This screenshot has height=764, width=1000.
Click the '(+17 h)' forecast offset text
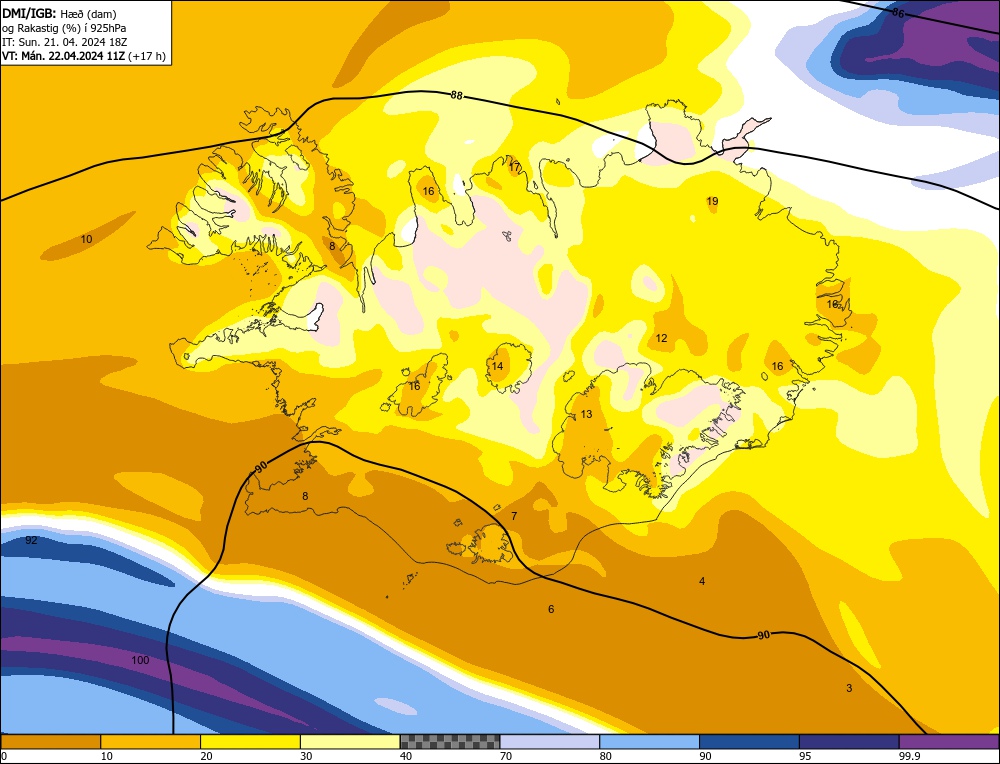(x=147, y=56)
